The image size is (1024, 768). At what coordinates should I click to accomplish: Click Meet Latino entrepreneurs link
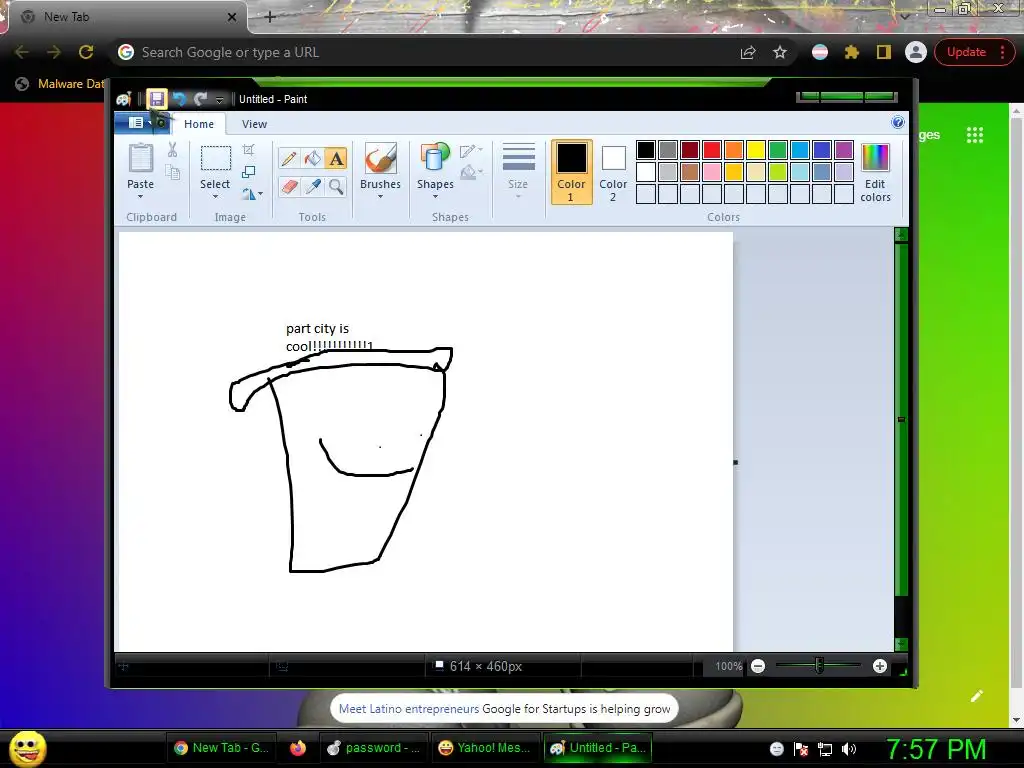click(x=409, y=709)
